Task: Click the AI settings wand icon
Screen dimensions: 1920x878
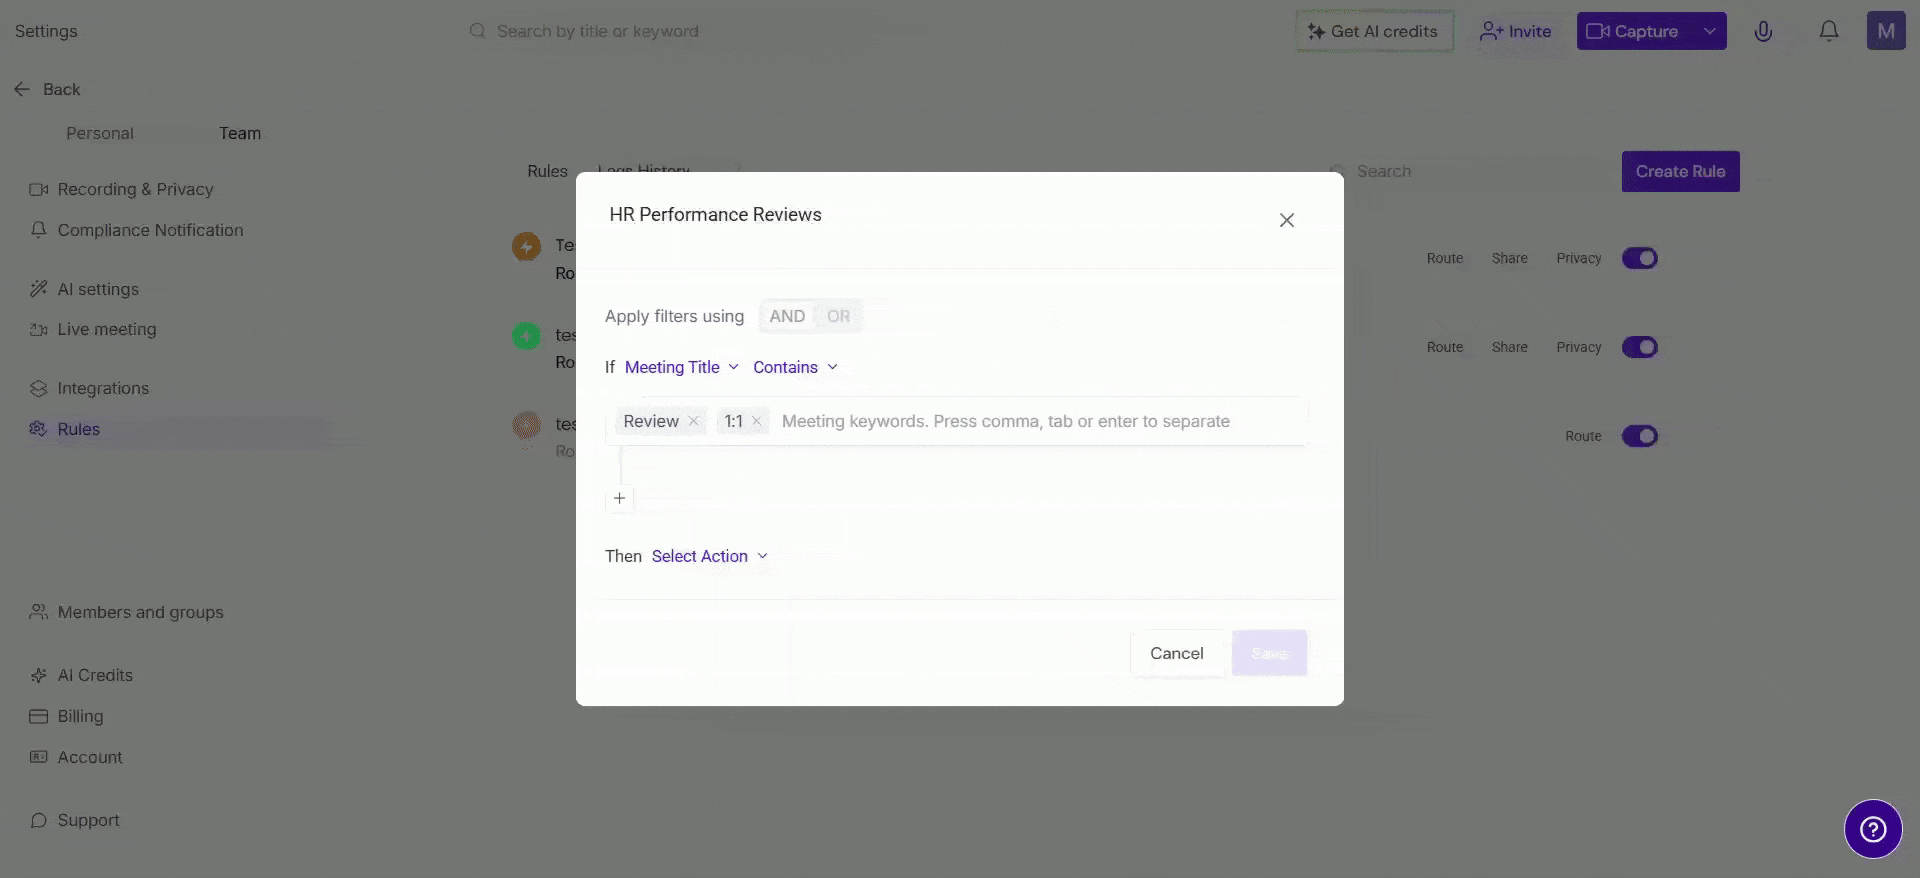Action: point(39,289)
